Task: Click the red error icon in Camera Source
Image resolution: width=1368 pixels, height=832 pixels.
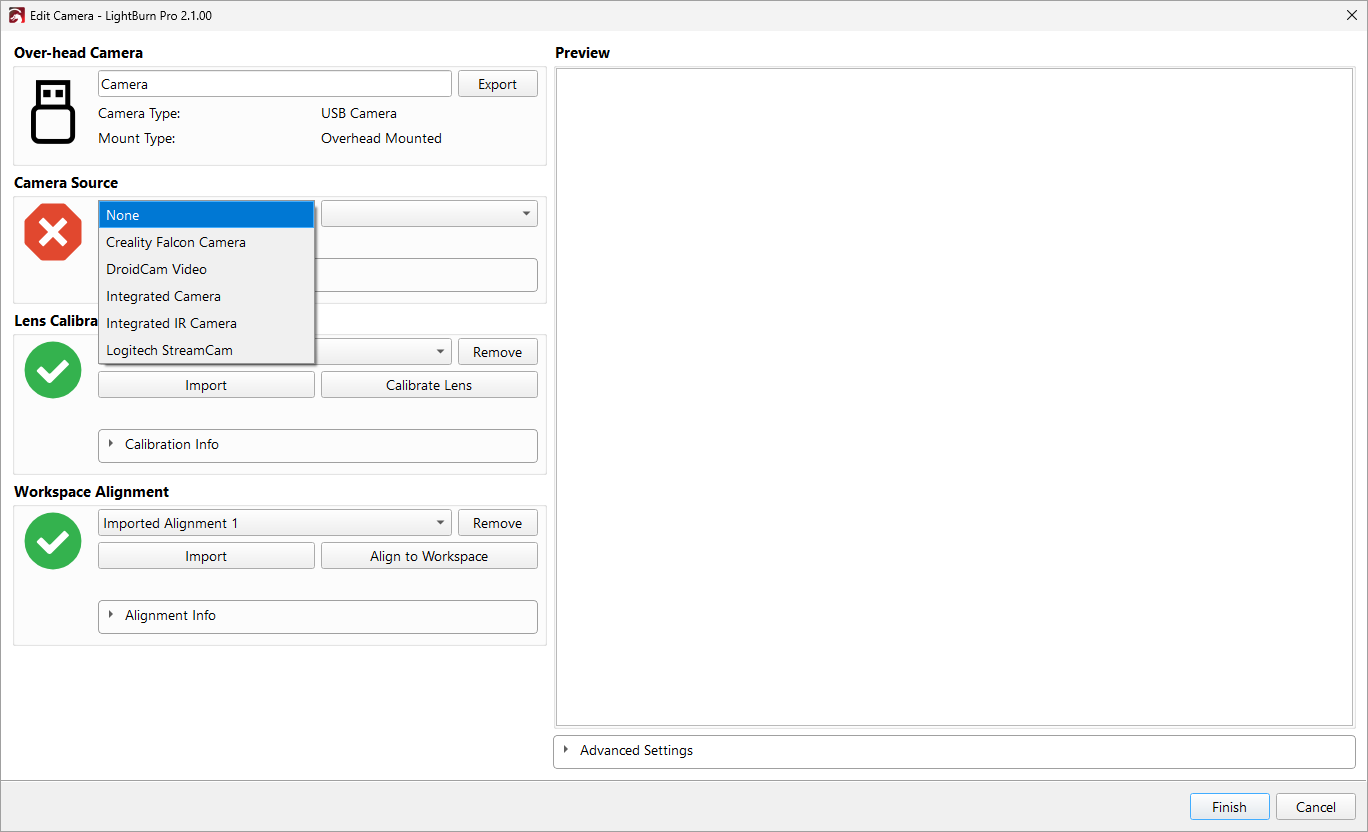Action: (53, 232)
